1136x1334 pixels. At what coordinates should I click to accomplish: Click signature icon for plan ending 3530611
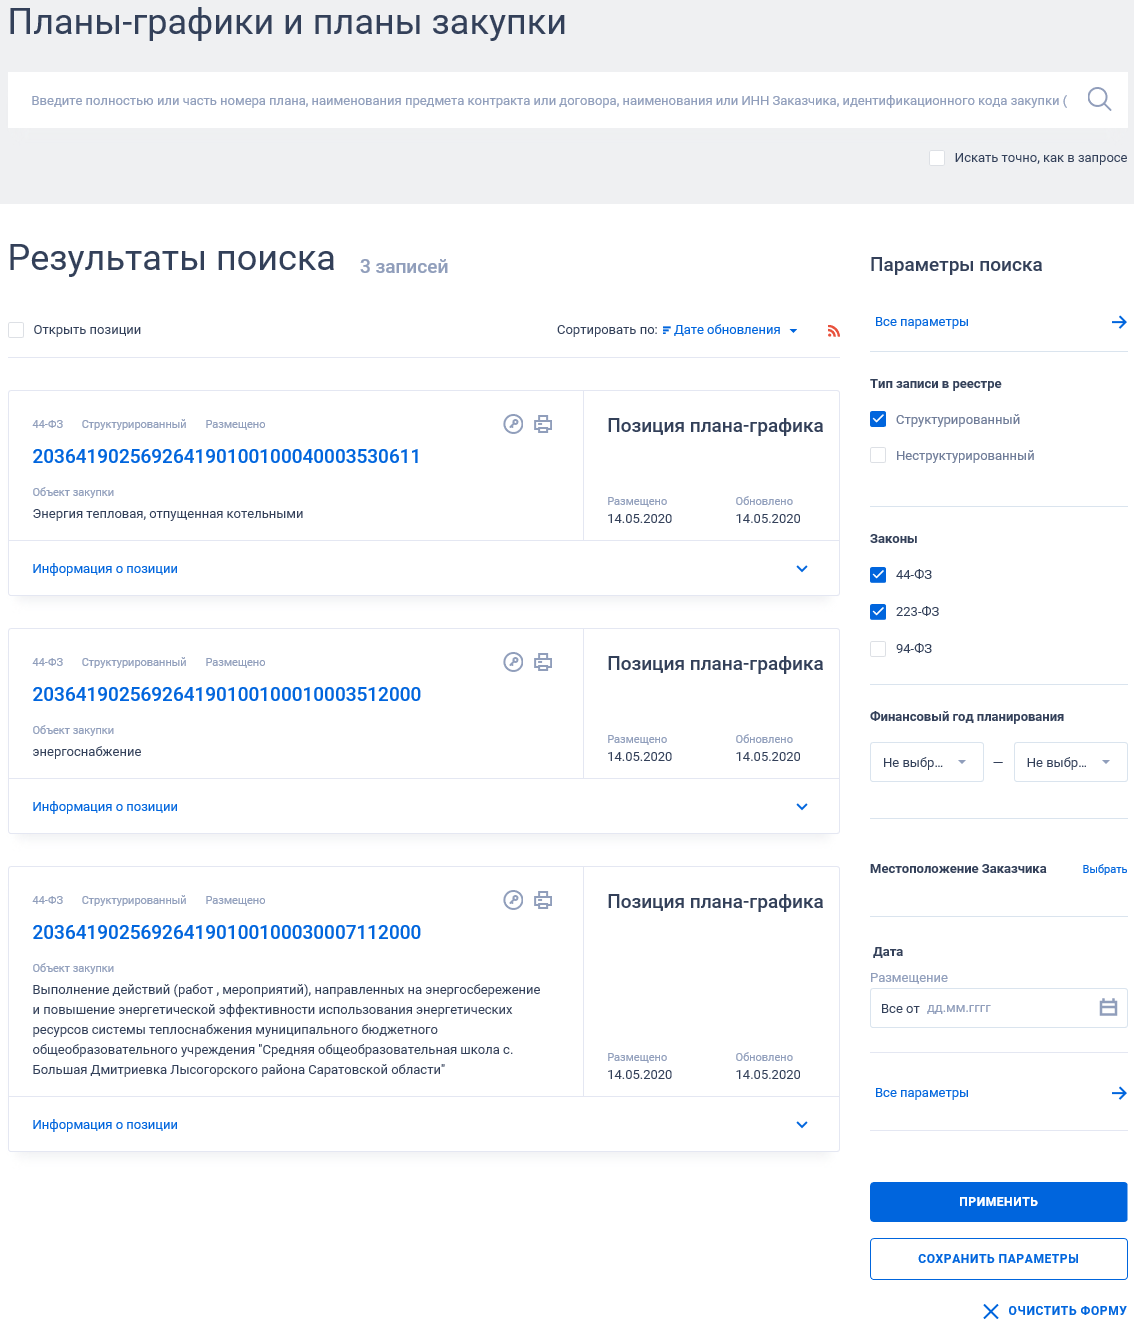point(513,424)
